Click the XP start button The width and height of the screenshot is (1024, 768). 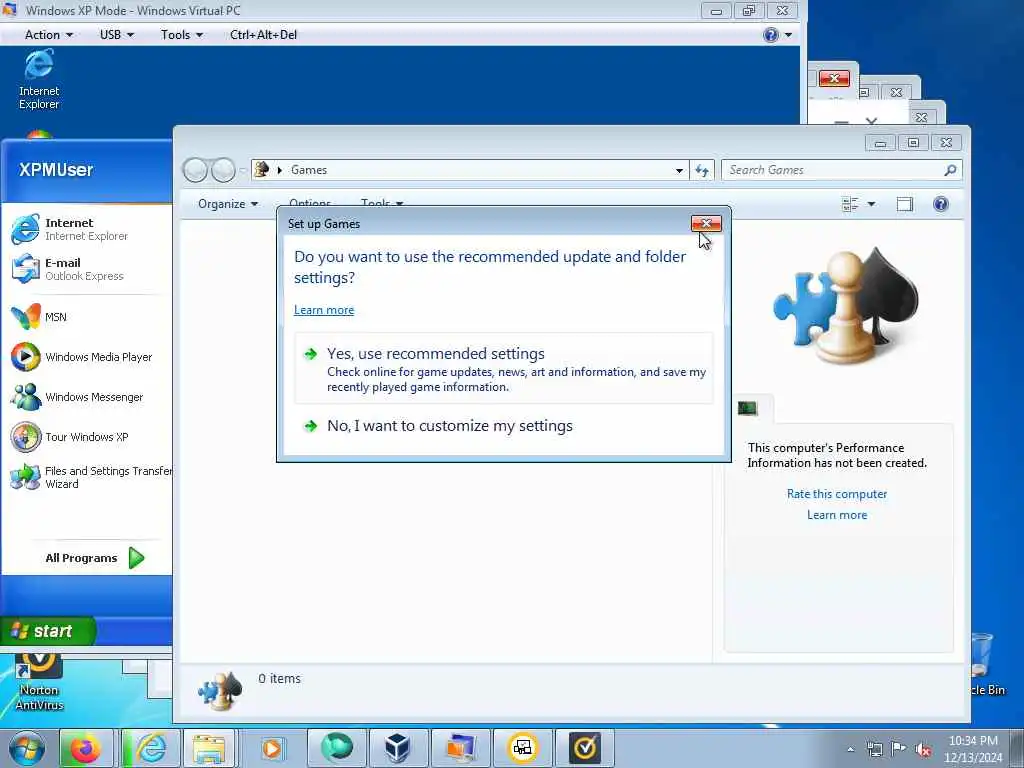pyautogui.click(x=47, y=631)
